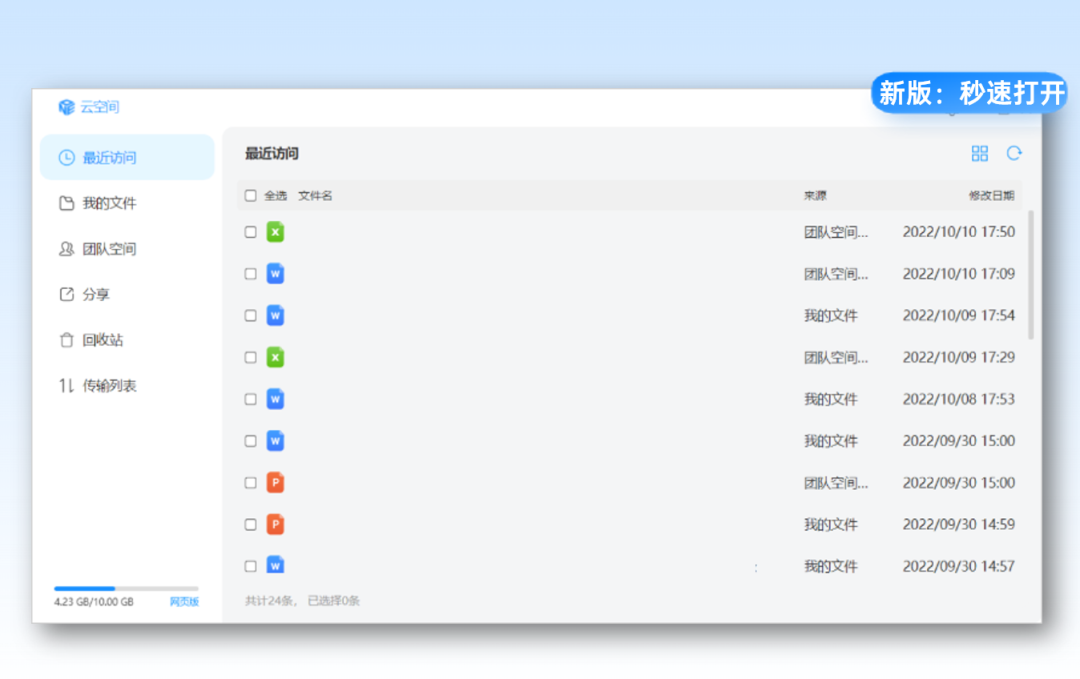Click the 文件名 column header
This screenshot has height=679, width=1080.
(x=315, y=196)
